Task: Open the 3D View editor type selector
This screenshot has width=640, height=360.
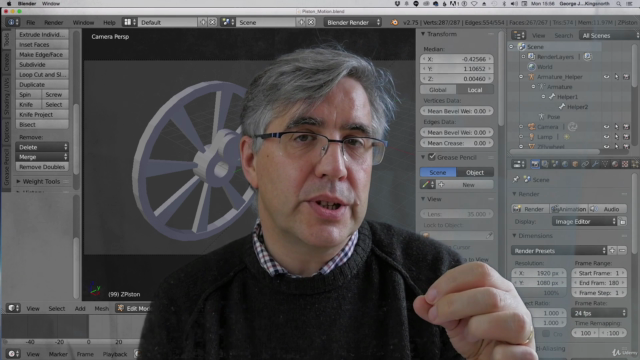Action: [13, 308]
